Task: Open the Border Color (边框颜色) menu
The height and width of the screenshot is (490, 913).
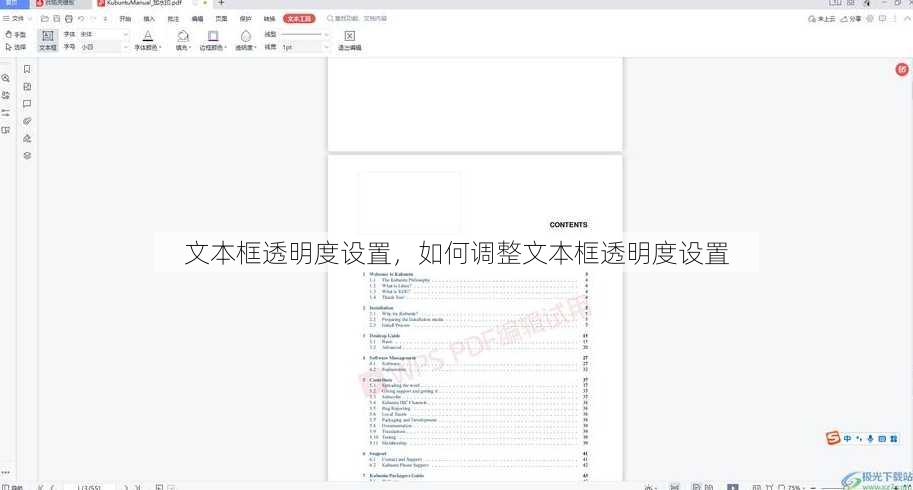Action: point(213,41)
